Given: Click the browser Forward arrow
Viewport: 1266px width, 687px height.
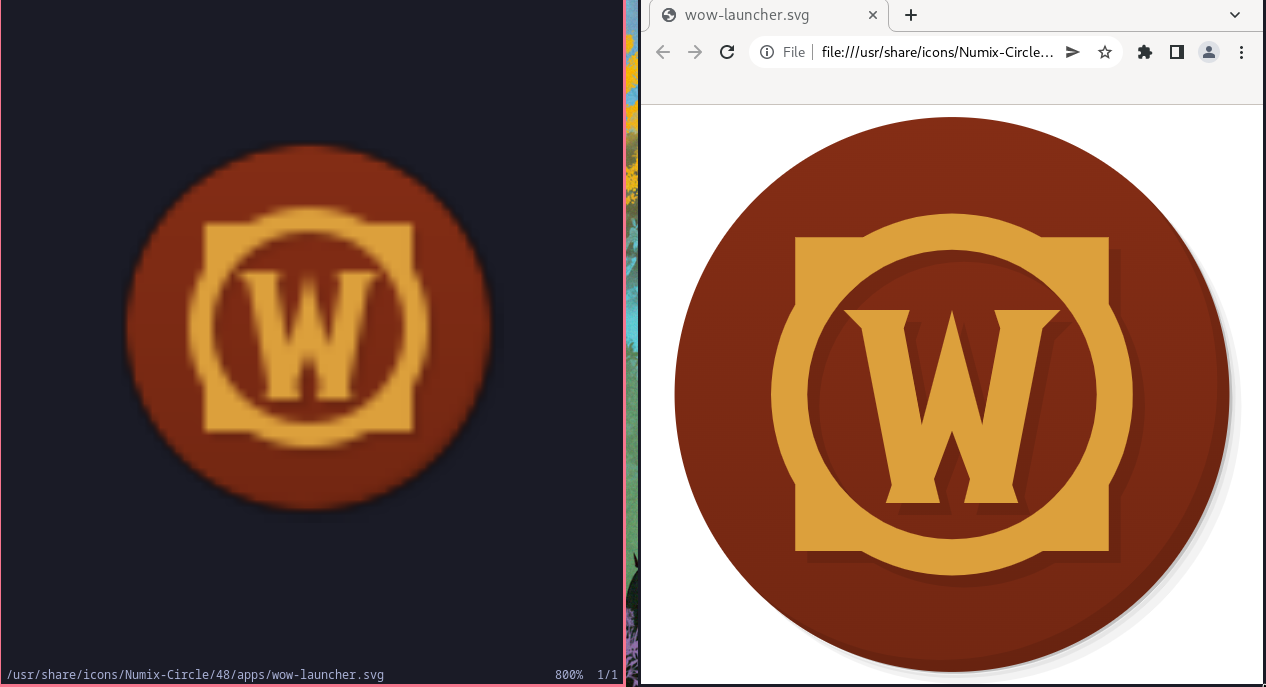Looking at the screenshot, I should (695, 52).
